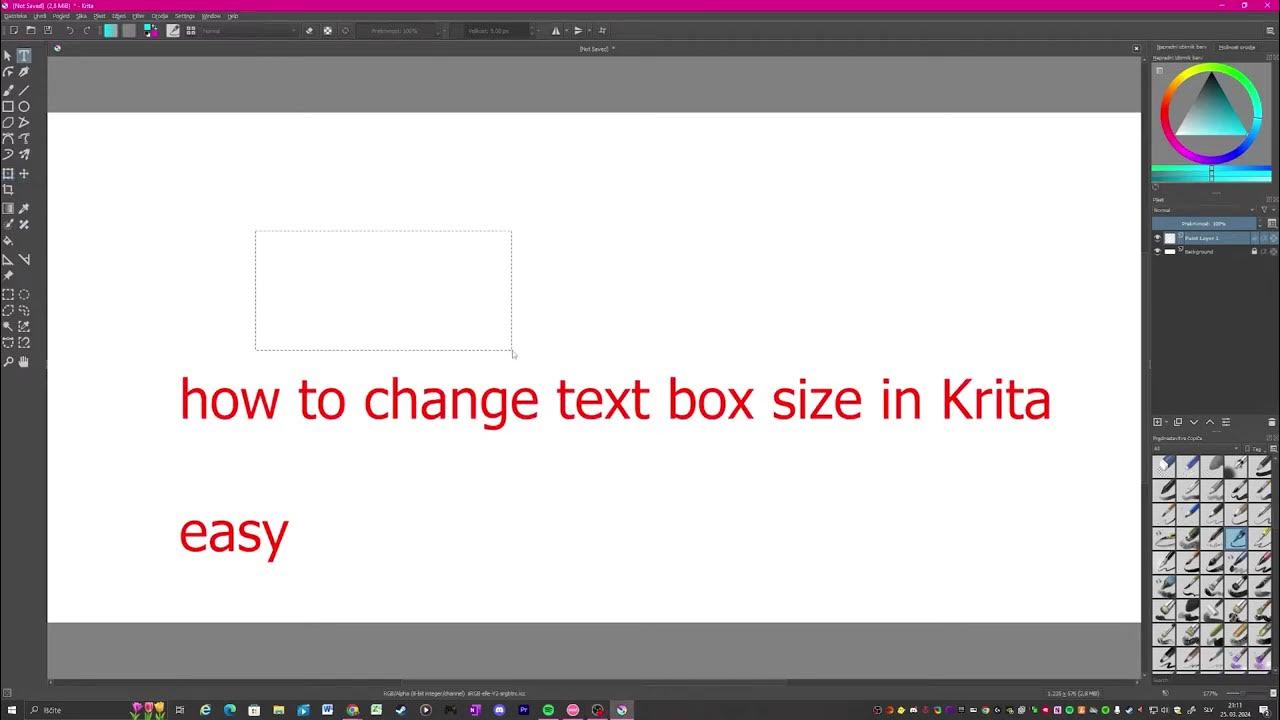The image size is (1280, 720).
Task: Click the New Document toolbar icon
Action: tap(14, 30)
